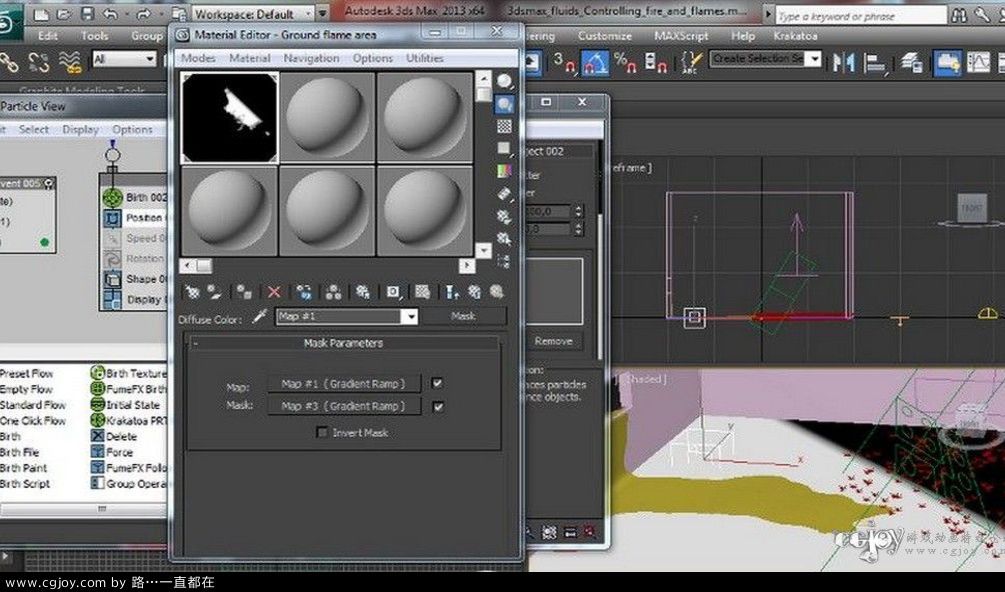Click Put Material to Scene icon
Screen dimensions: 1005x592
(x=214, y=292)
